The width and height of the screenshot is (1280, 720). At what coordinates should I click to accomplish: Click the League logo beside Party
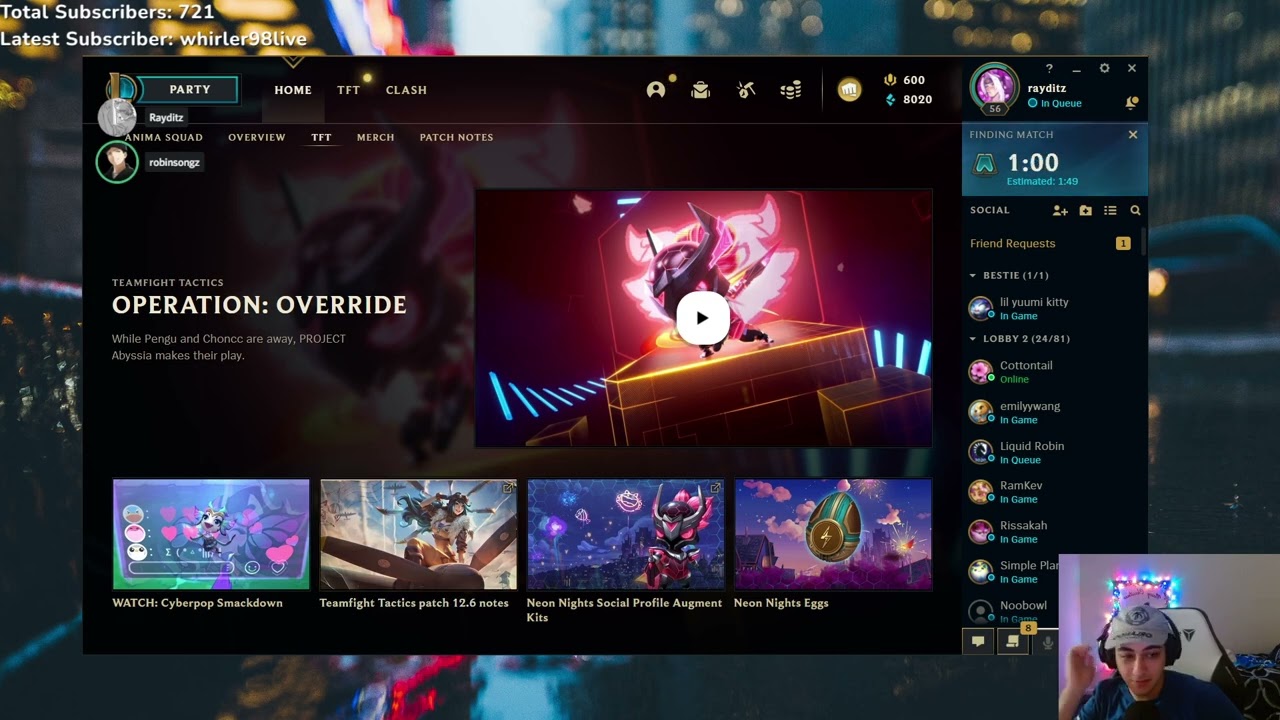pyautogui.click(x=121, y=88)
